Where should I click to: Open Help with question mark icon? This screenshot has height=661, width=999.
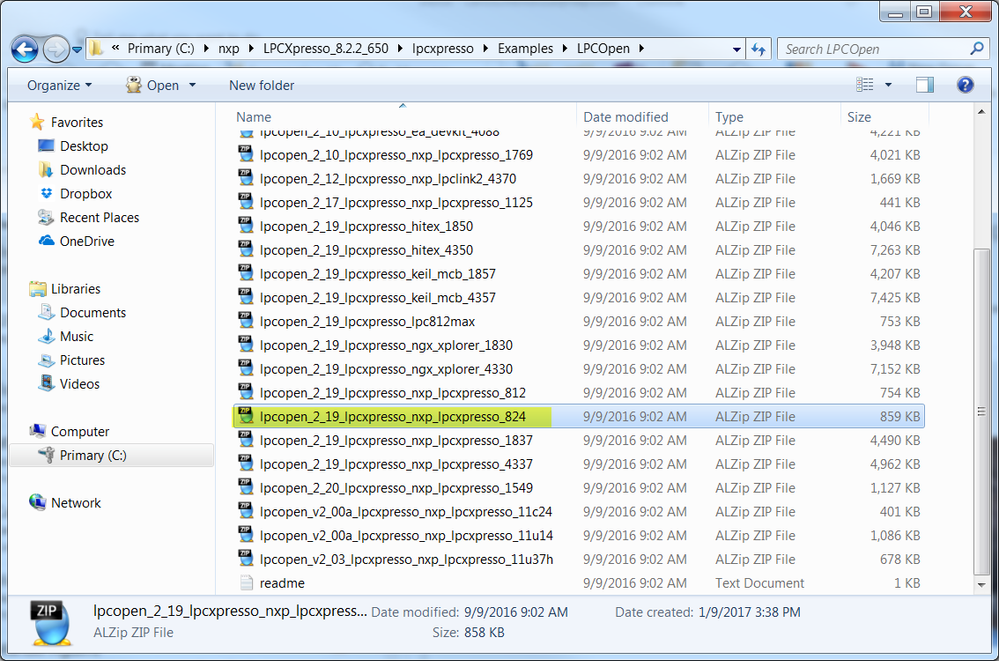(965, 85)
